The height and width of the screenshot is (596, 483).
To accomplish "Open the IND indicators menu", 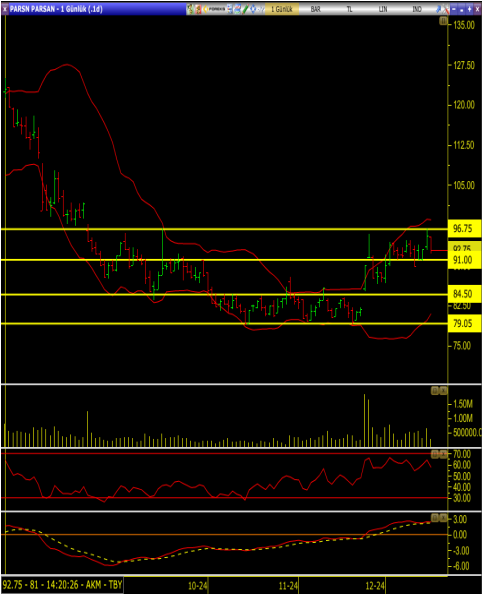I will pos(417,9).
